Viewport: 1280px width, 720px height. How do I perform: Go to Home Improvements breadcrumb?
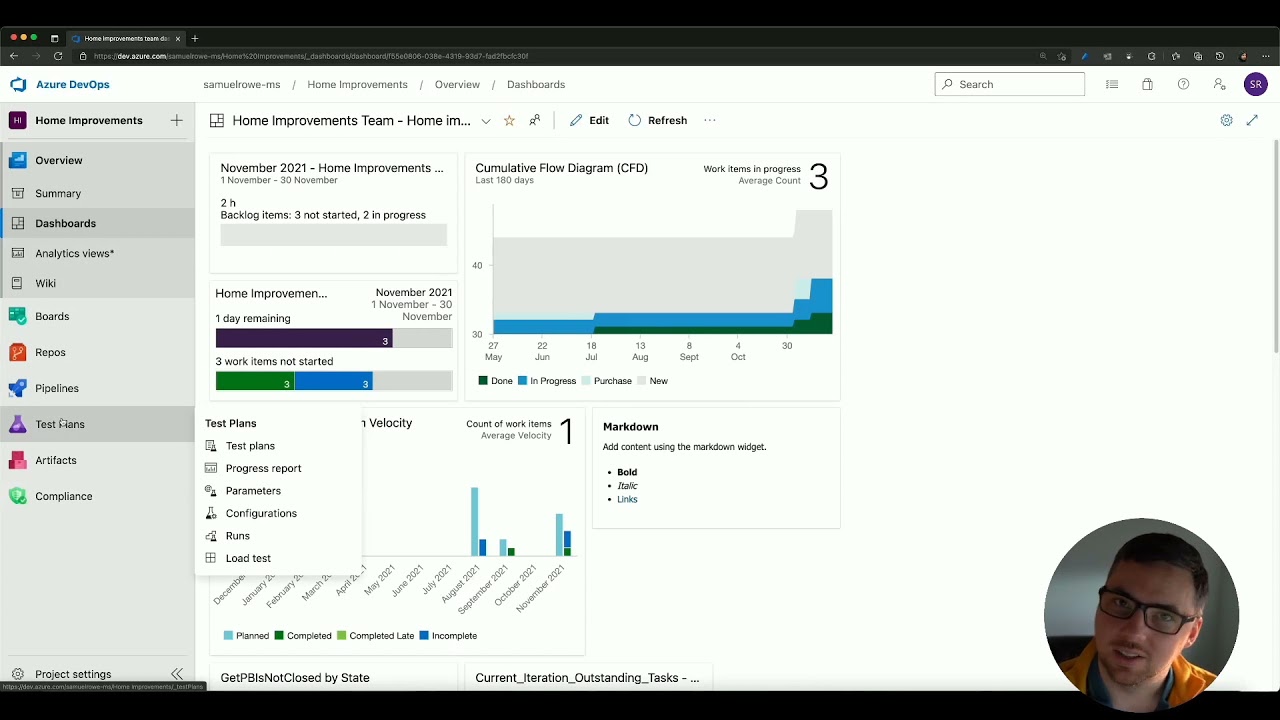coord(357,84)
